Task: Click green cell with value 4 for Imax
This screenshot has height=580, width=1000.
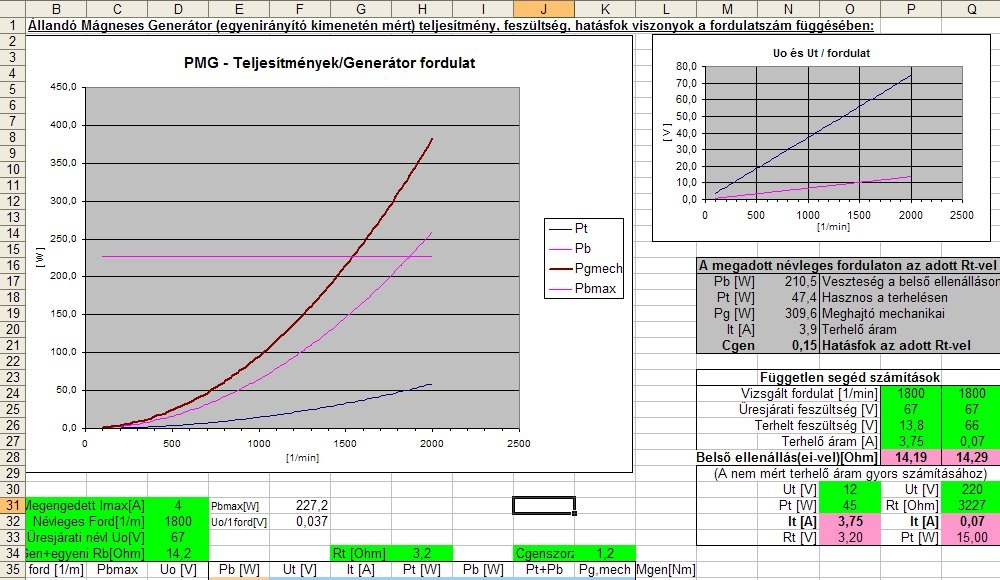Action: [x=178, y=505]
